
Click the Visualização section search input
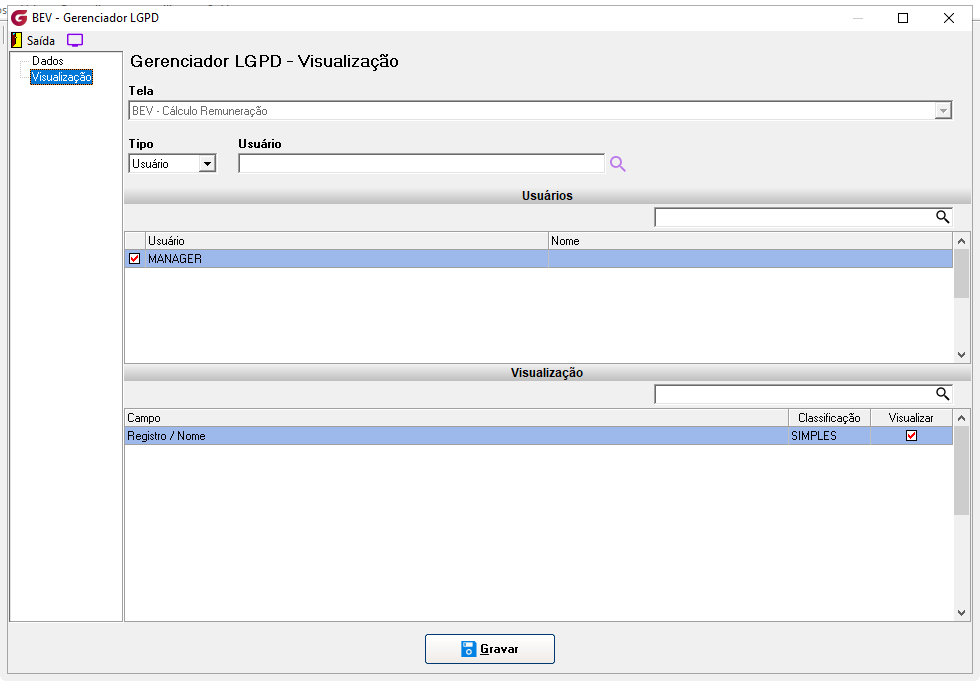tap(794, 394)
